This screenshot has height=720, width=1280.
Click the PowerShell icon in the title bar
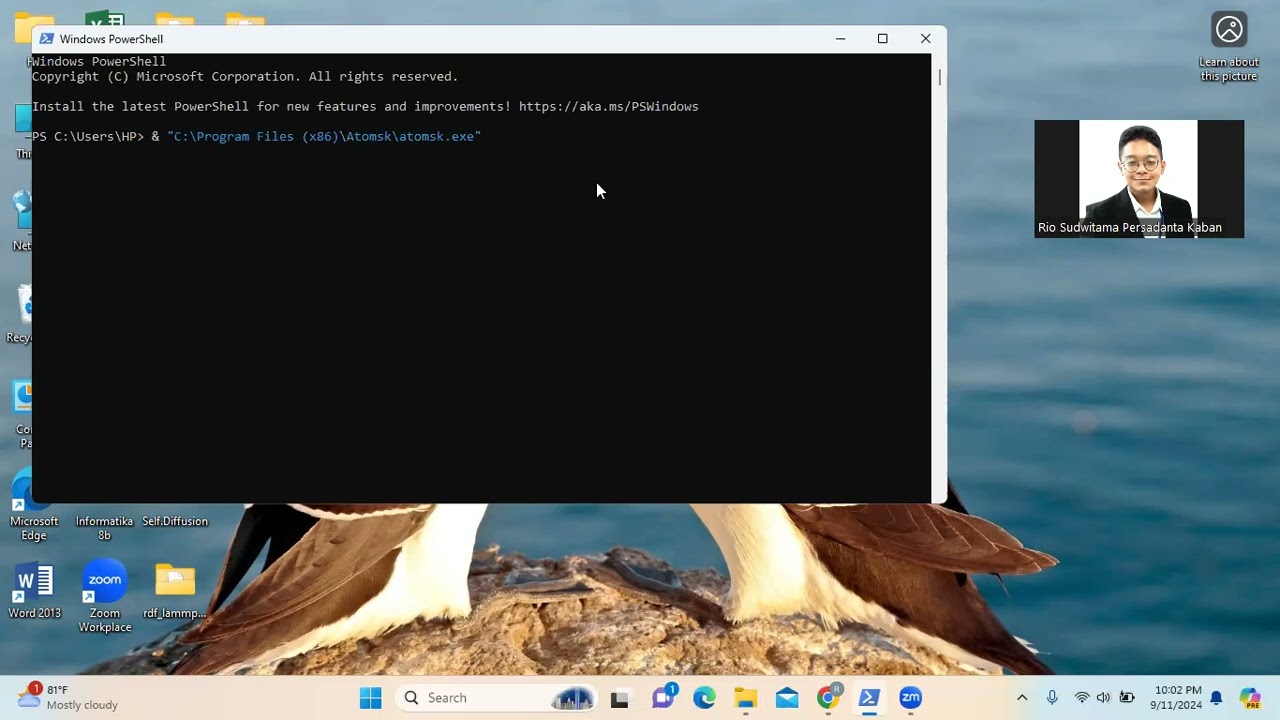coord(46,39)
